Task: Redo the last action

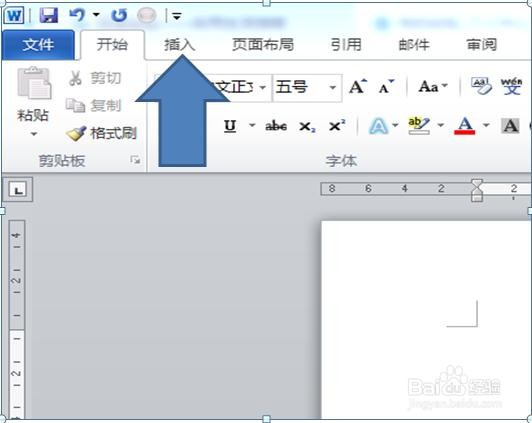Action: [x=119, y=16]
